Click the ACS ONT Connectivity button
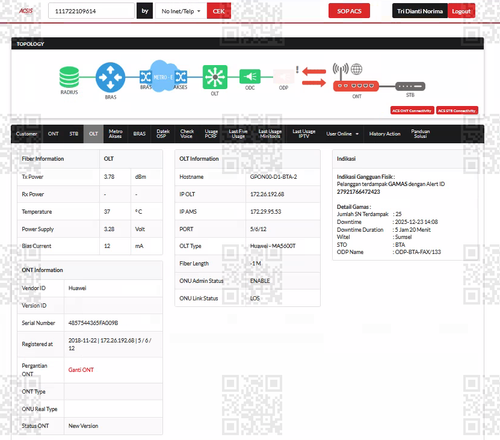This screenshot has width=500, height=440. pyautogui.click(x=412, y=110)
